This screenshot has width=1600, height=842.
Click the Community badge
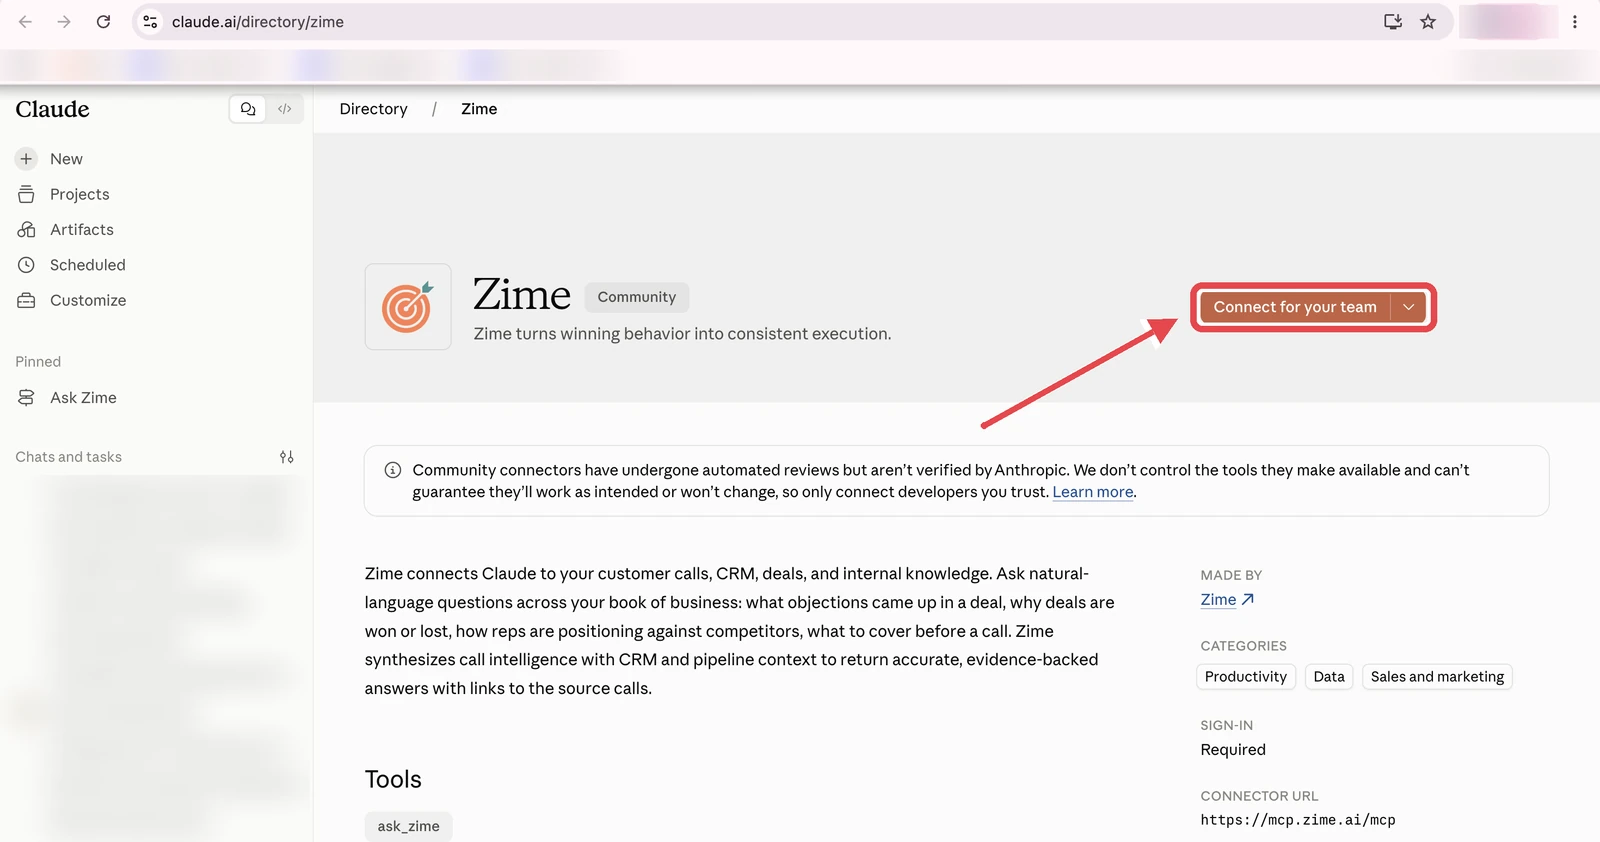pyautogui.click(x=637, y=297)
